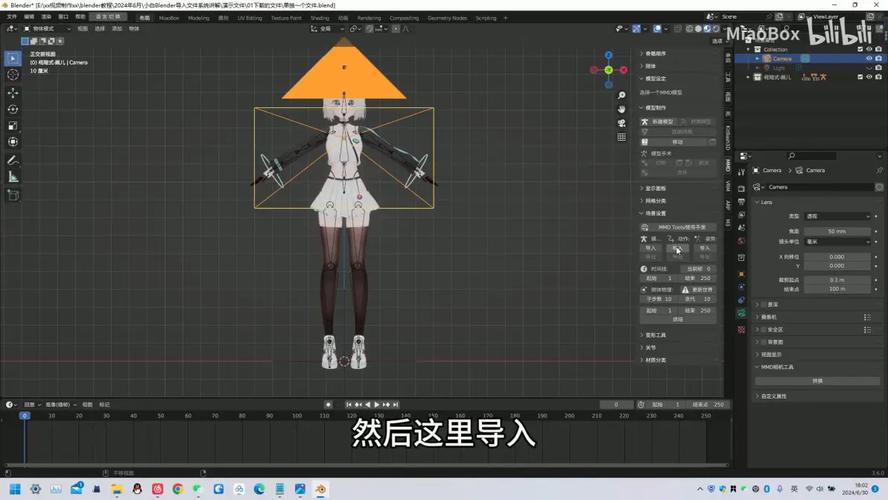The height and width of the screenshot is (500, 888).
Task: Toggle Collection exclude checkbox in outliner
Action: 860,49
